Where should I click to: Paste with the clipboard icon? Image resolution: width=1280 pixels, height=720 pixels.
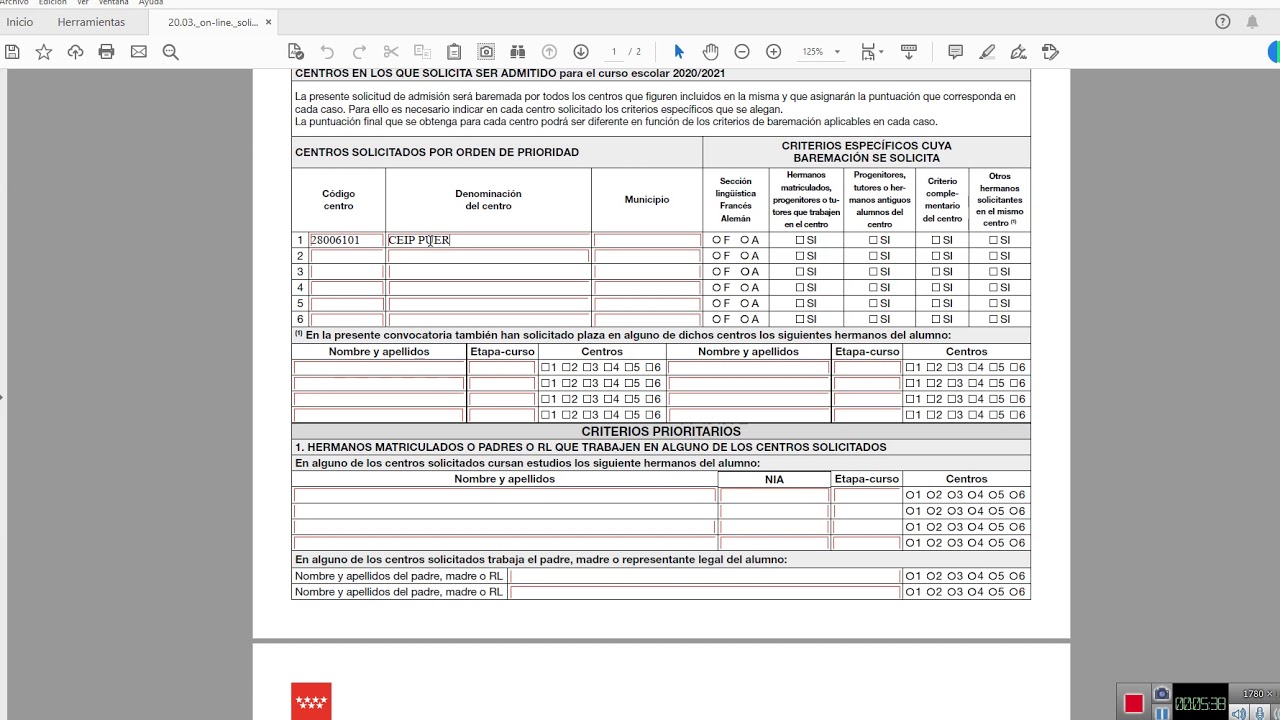[x=454, y=52]
